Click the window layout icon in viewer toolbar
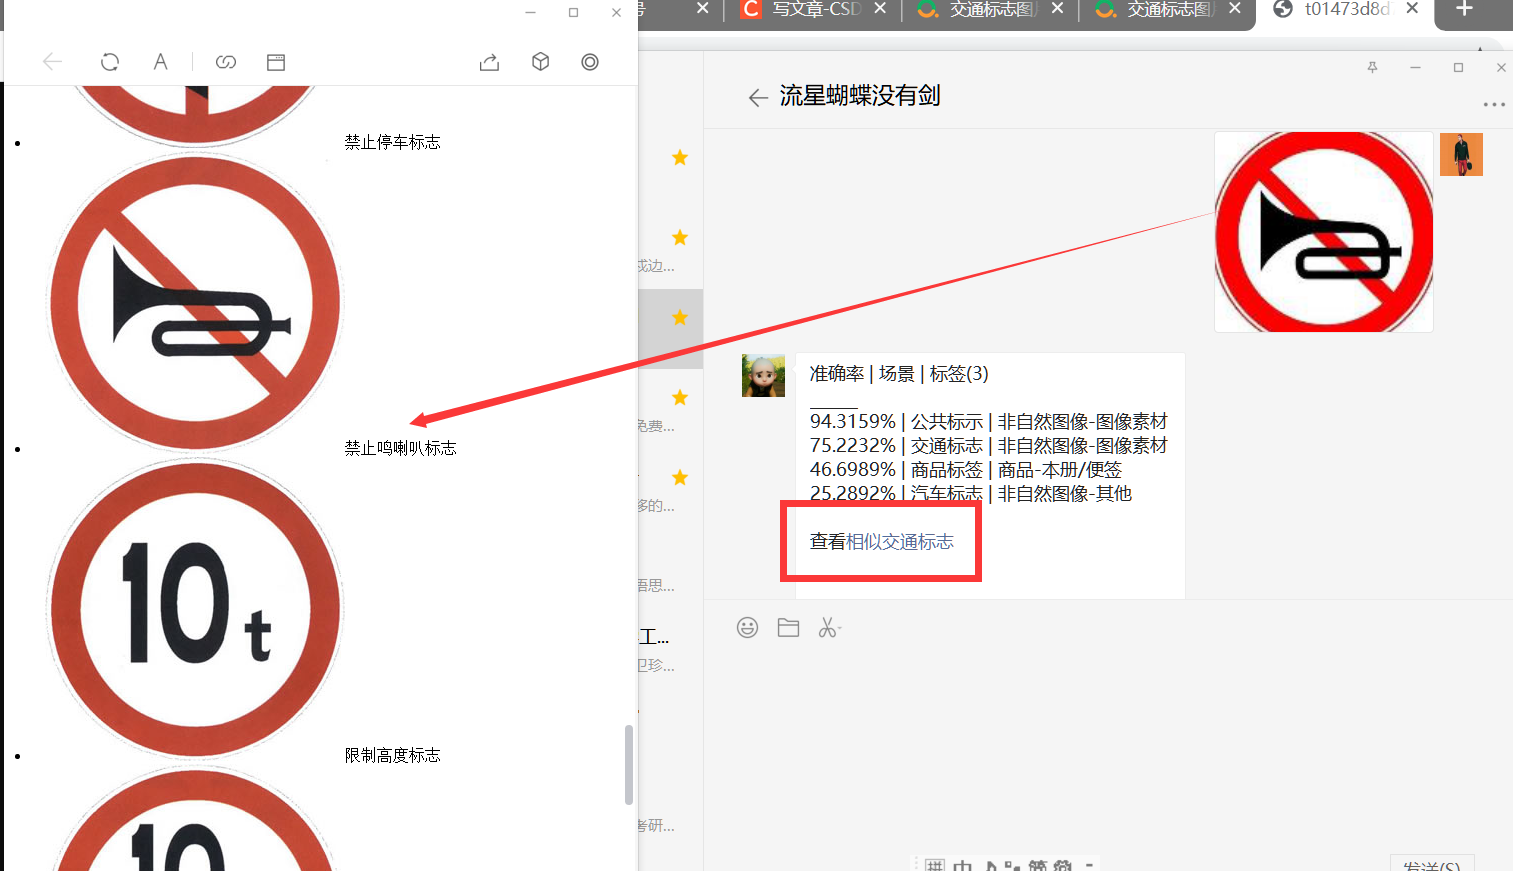 pyautogui.click(x=276, y=62)
